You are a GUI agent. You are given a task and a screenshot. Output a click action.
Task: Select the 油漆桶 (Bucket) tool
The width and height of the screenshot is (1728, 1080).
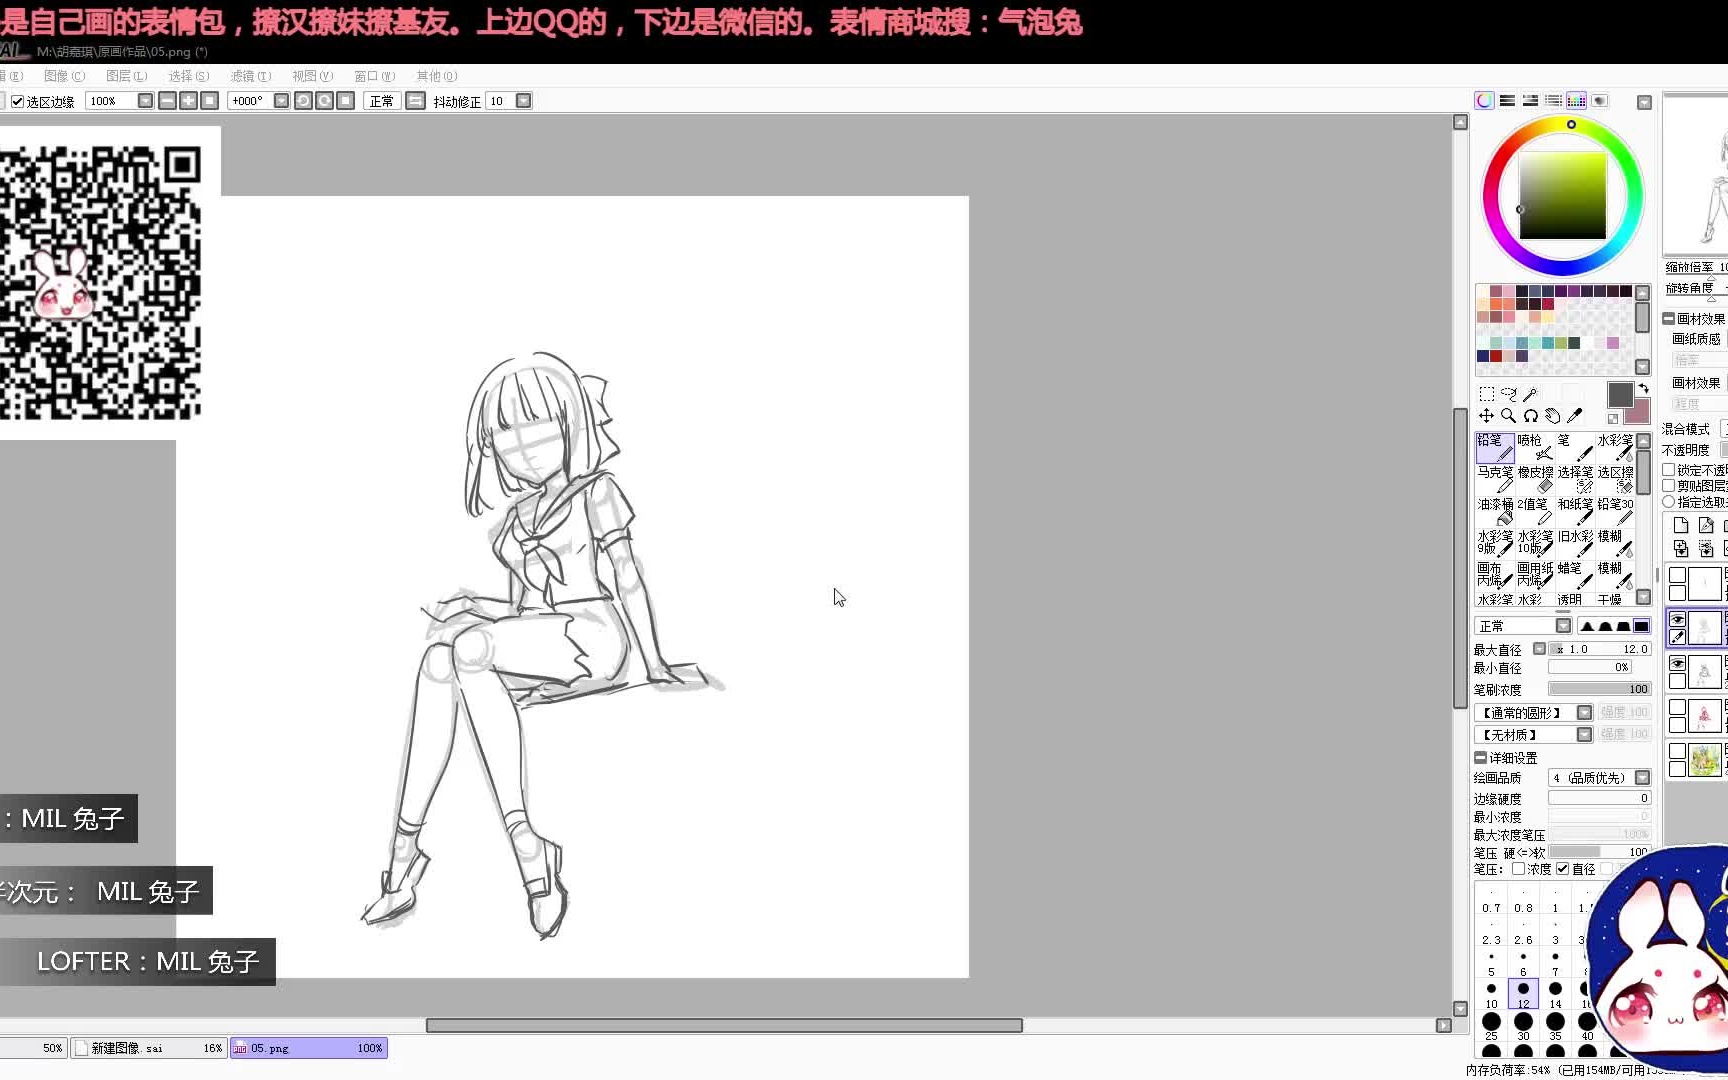tap(1494, 512)
